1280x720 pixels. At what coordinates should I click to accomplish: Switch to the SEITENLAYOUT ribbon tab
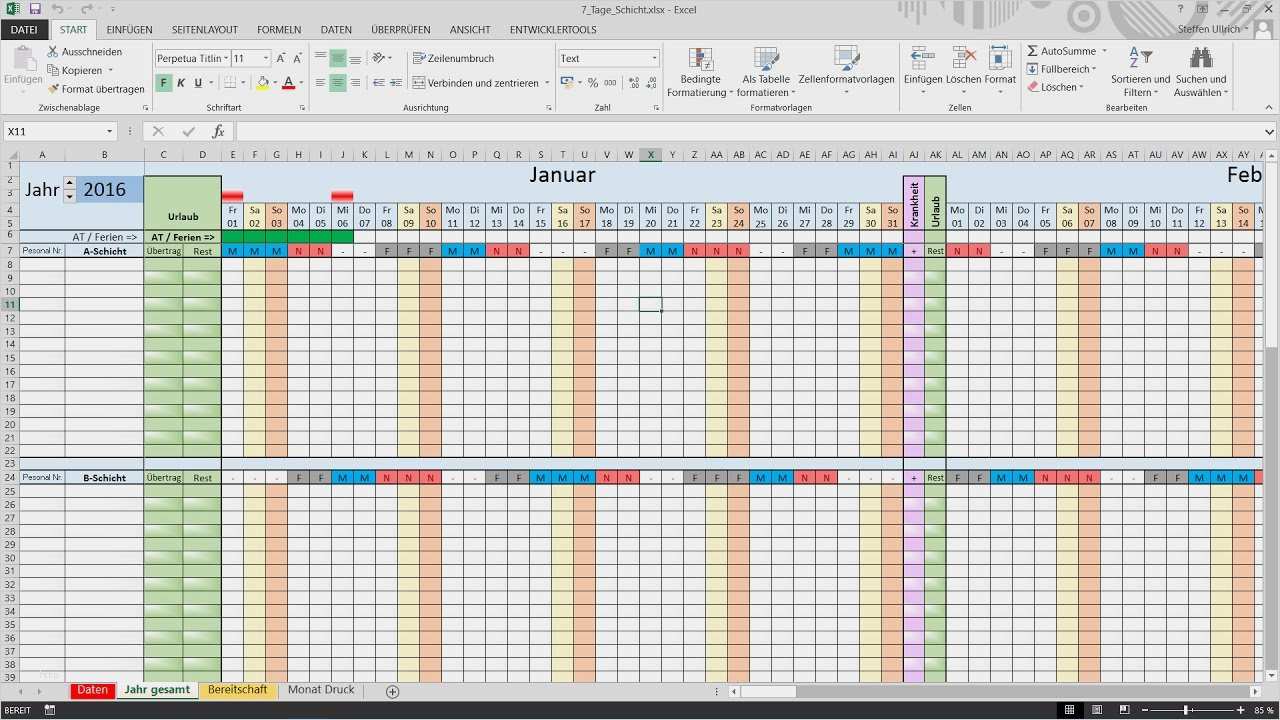point(204,30)
